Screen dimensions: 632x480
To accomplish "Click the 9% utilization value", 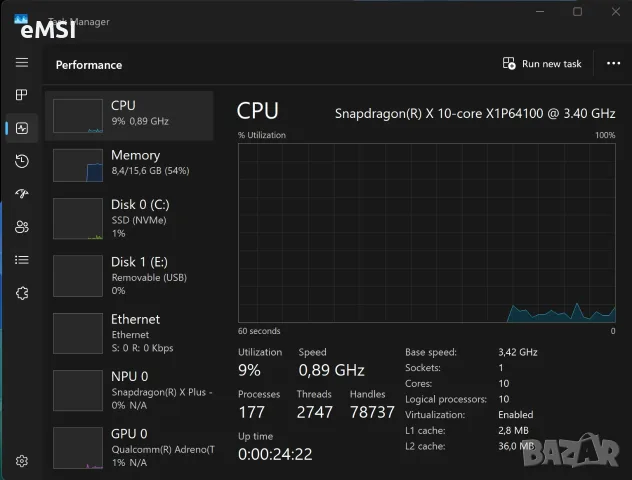I will tap(249, 370).
